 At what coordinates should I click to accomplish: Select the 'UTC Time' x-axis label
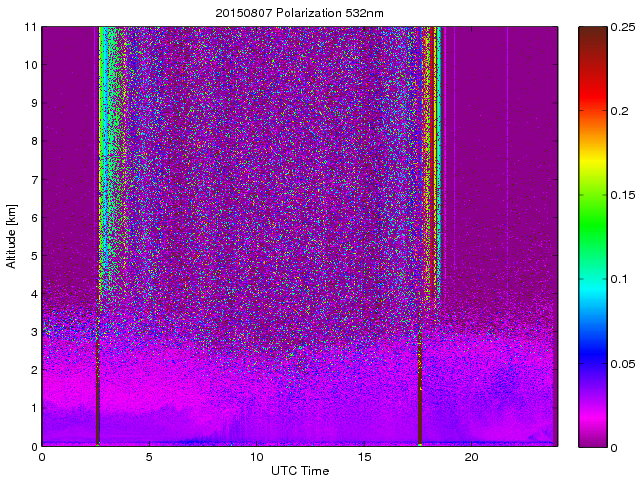[299, 470]
